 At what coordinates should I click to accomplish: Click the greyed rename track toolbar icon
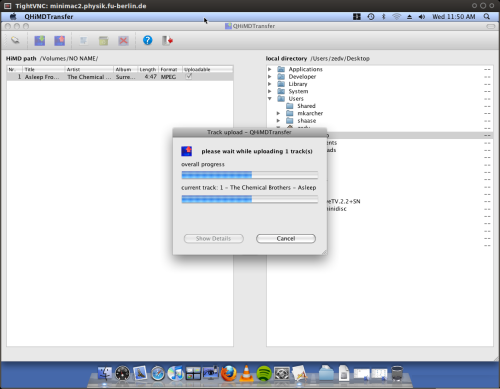pos(83,41)
